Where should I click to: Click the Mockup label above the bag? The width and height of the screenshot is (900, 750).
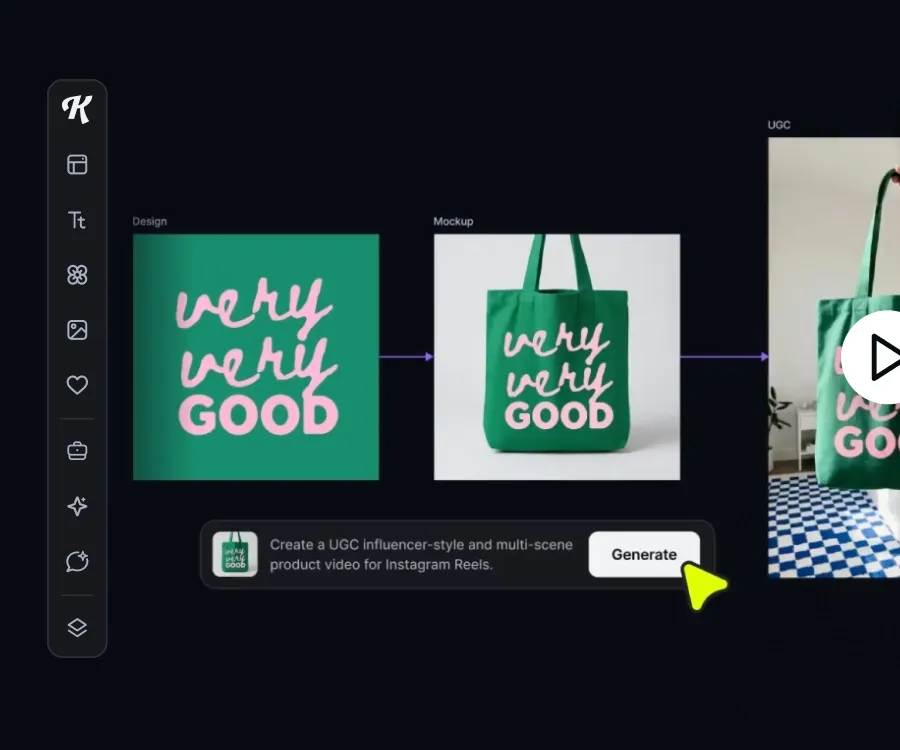point(453,221)
